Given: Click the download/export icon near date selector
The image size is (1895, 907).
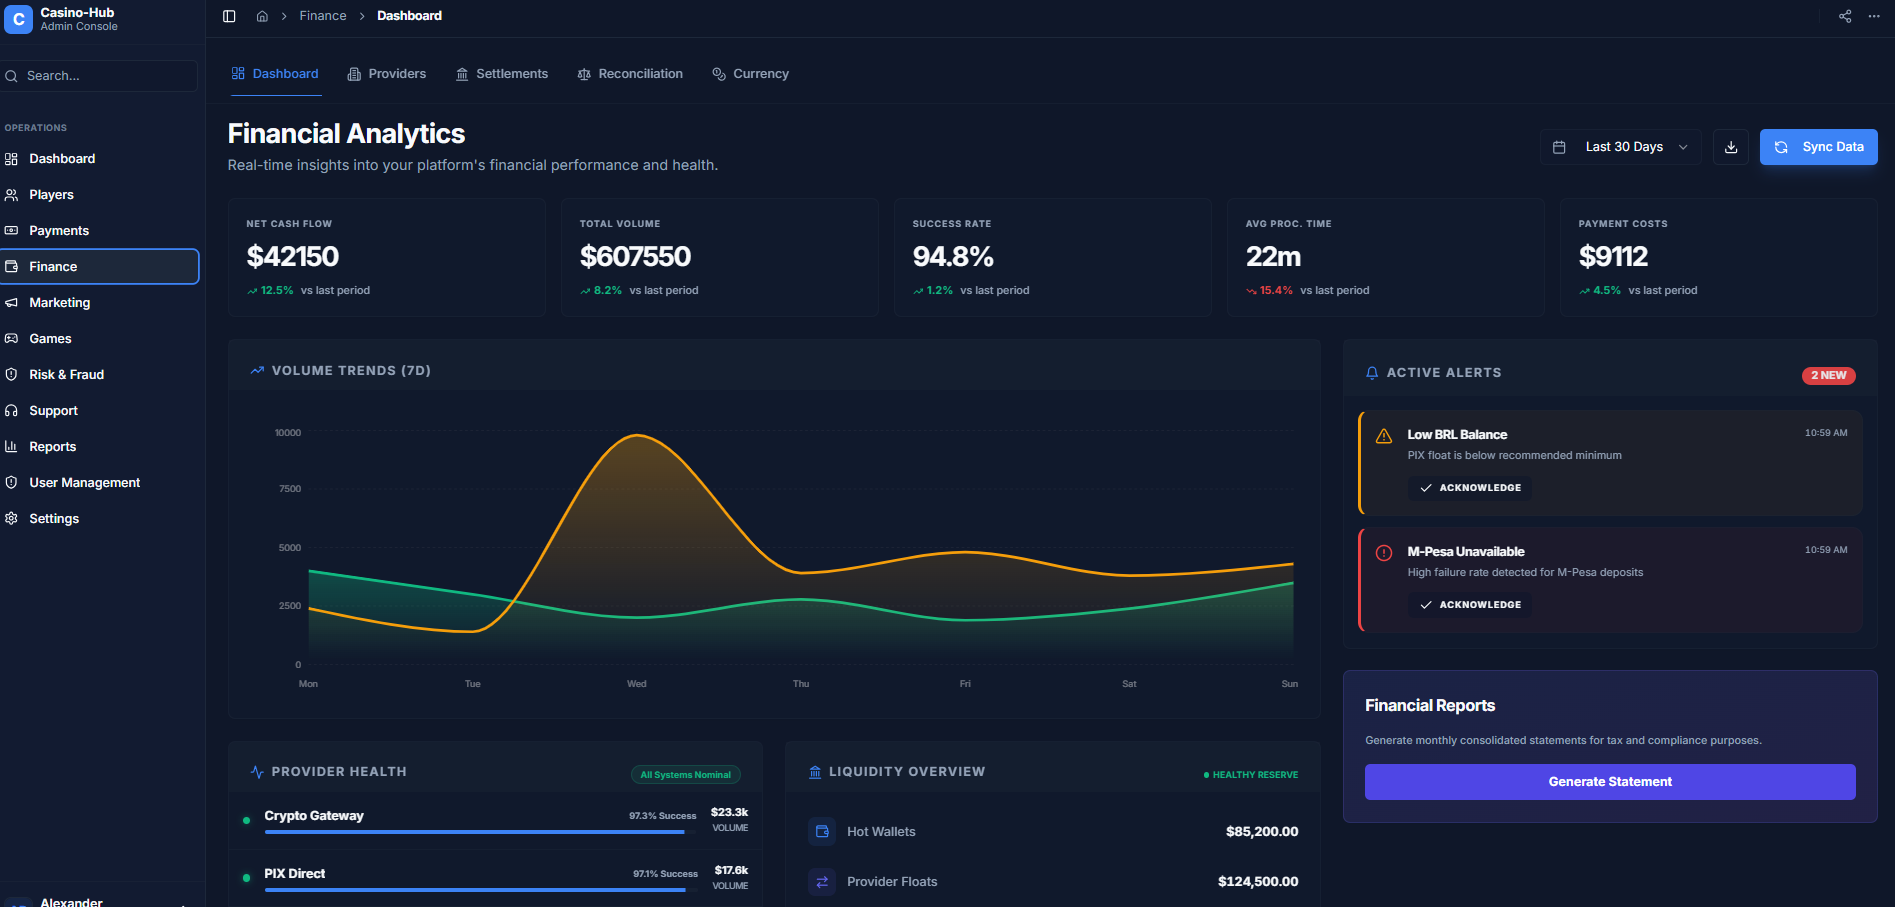Looking at the screenshot, I should coord(1731,147).
